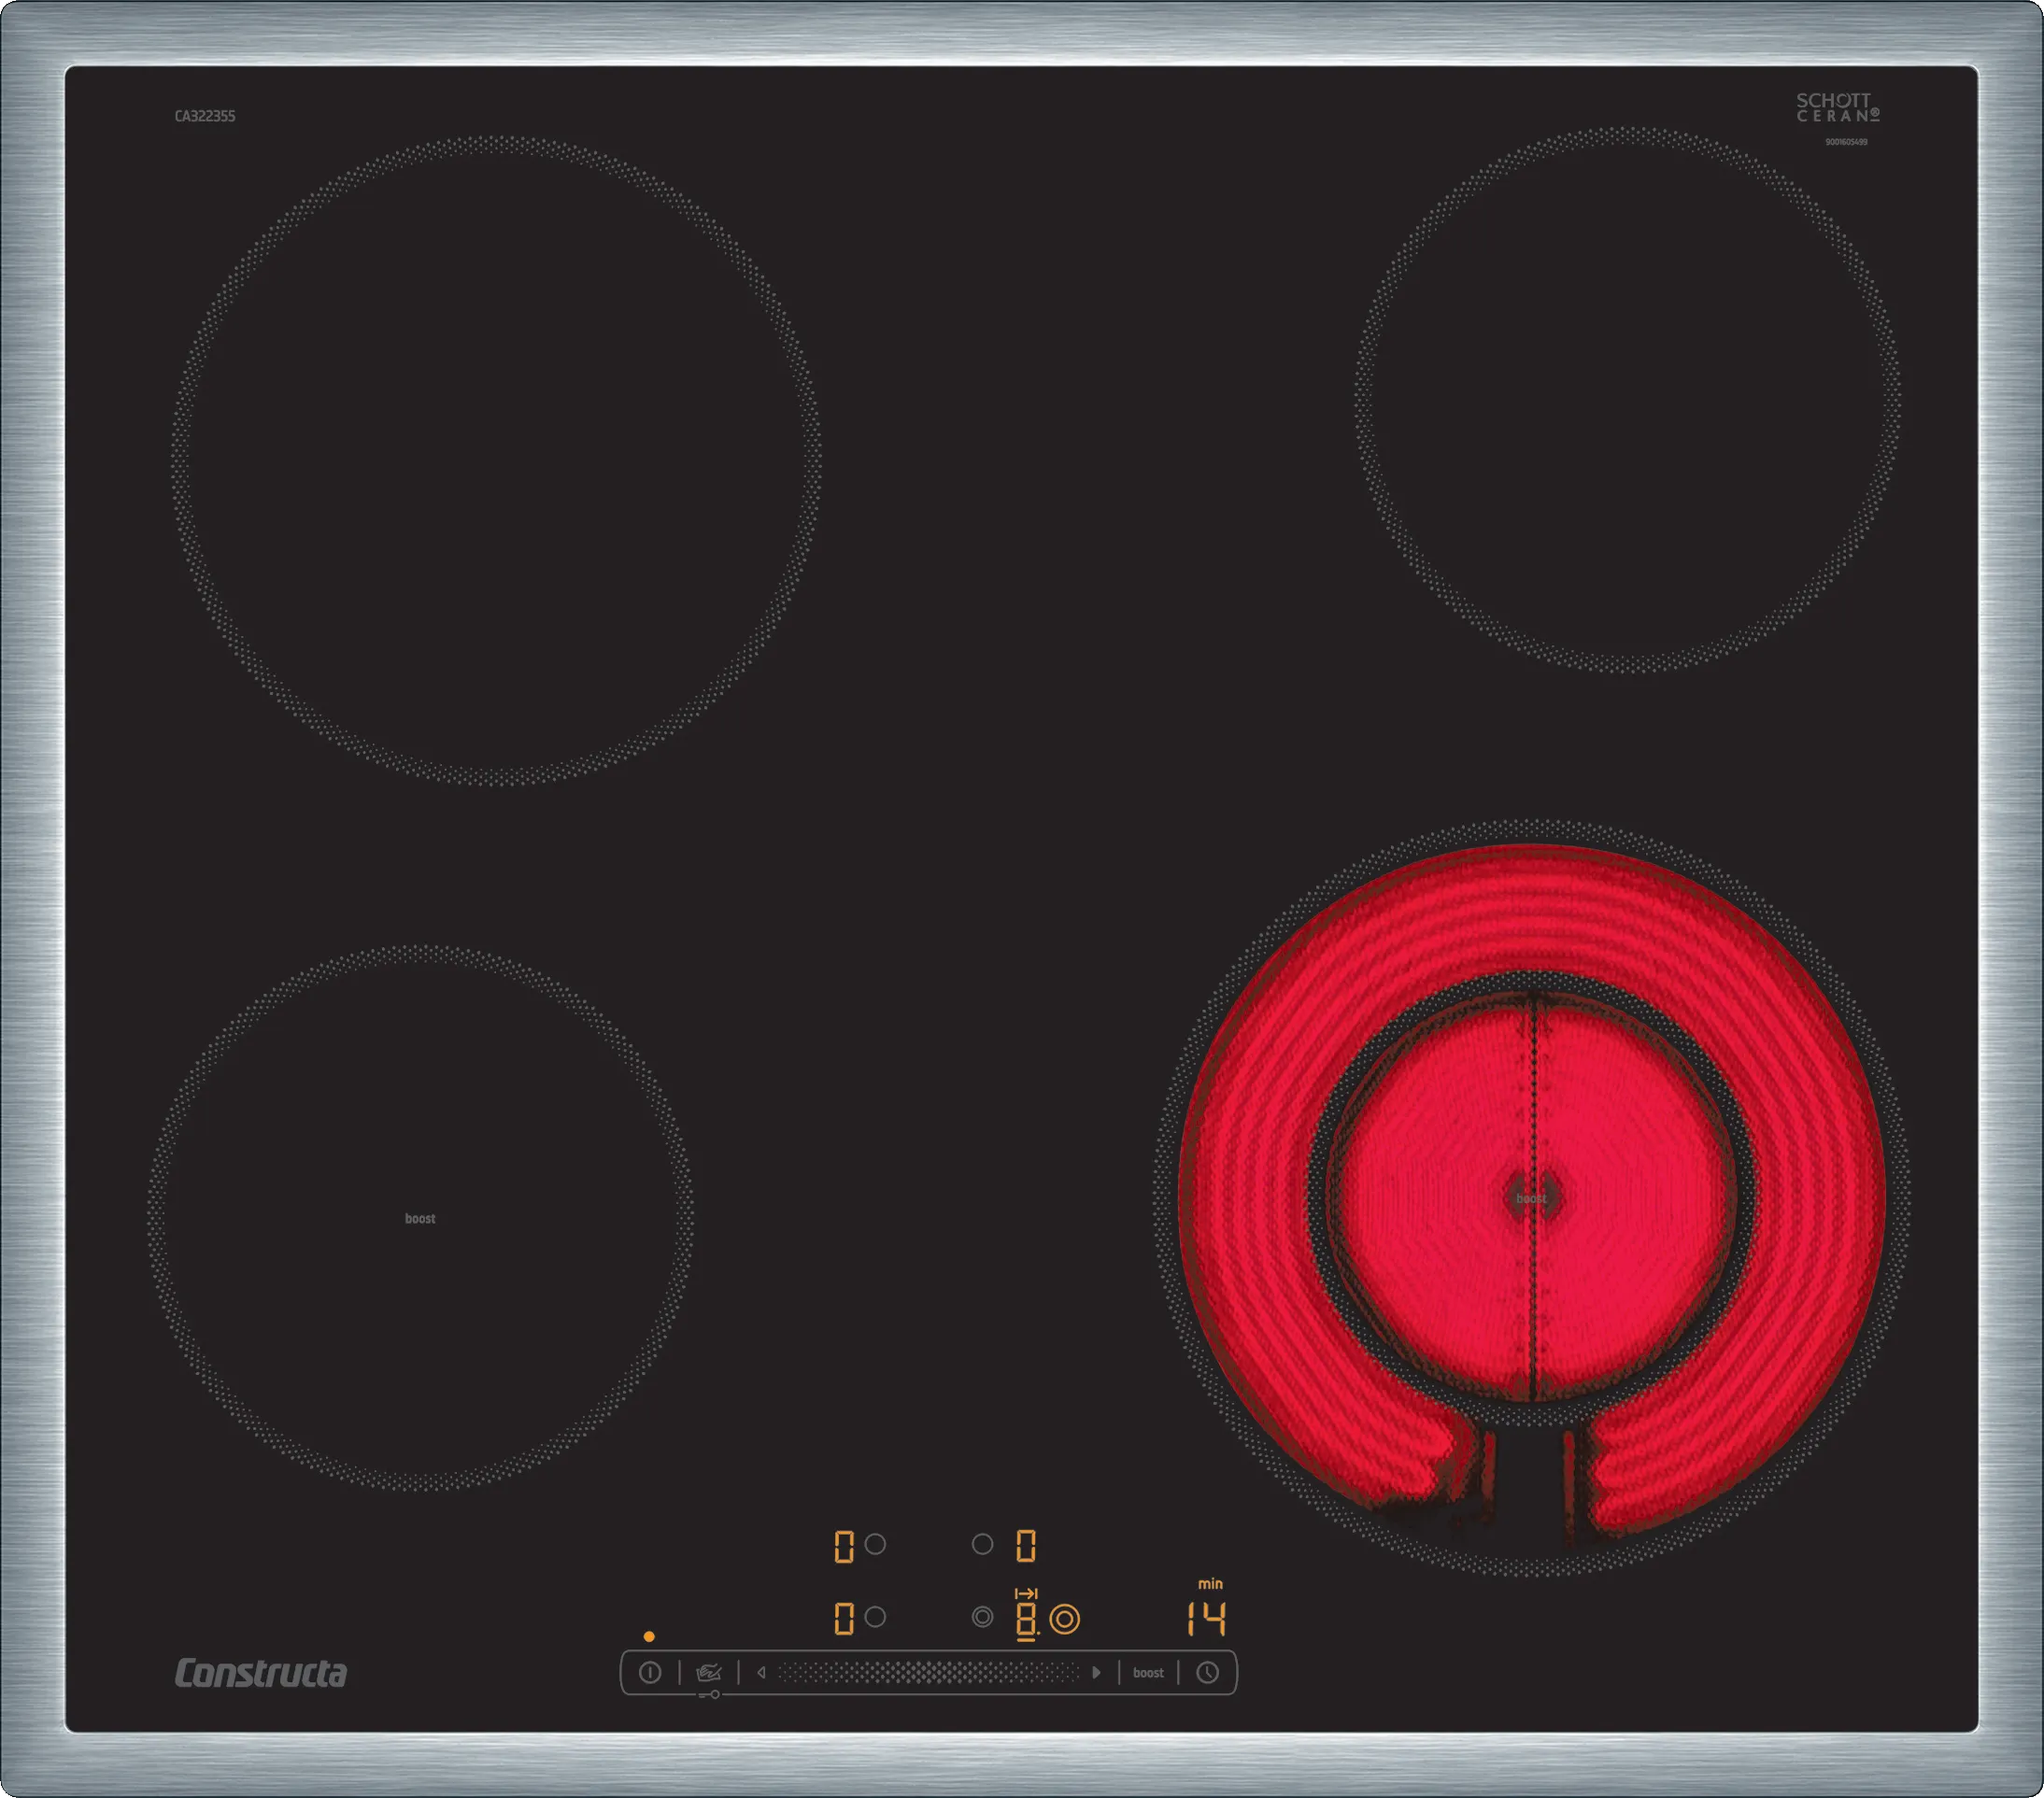Click the rear-right cooking zone
Screen dimensions: 2044x1798
pyautogui.click(x=1628, y=400)
